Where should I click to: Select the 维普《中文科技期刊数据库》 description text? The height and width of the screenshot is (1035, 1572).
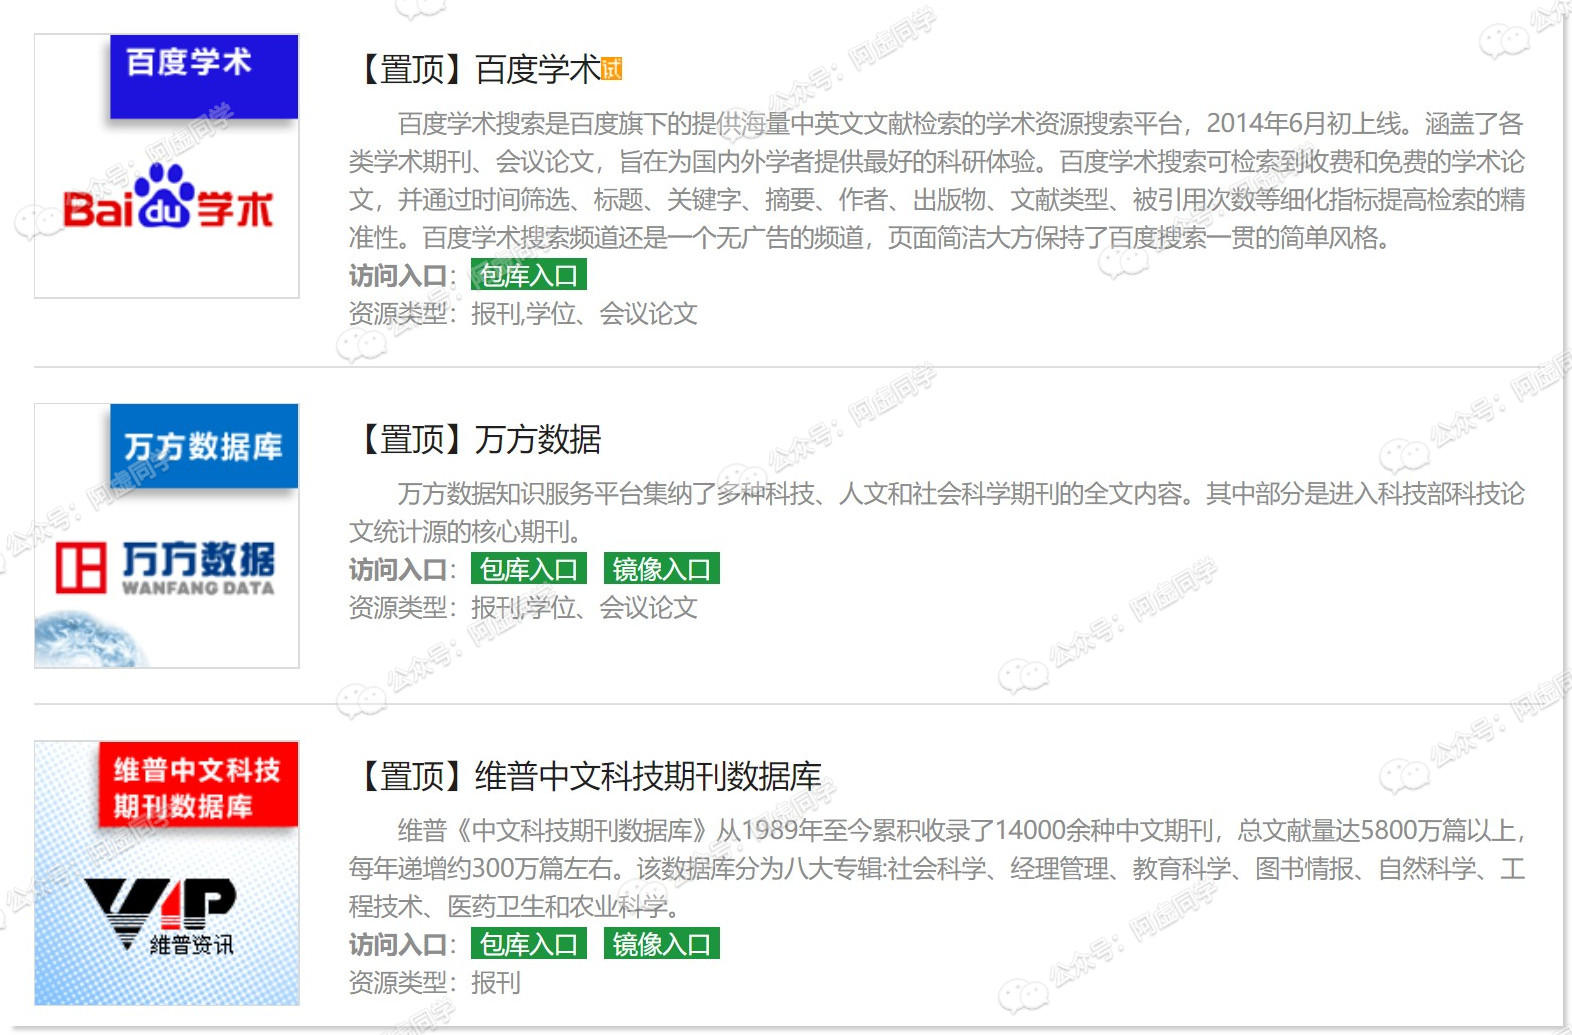point(937,868)
